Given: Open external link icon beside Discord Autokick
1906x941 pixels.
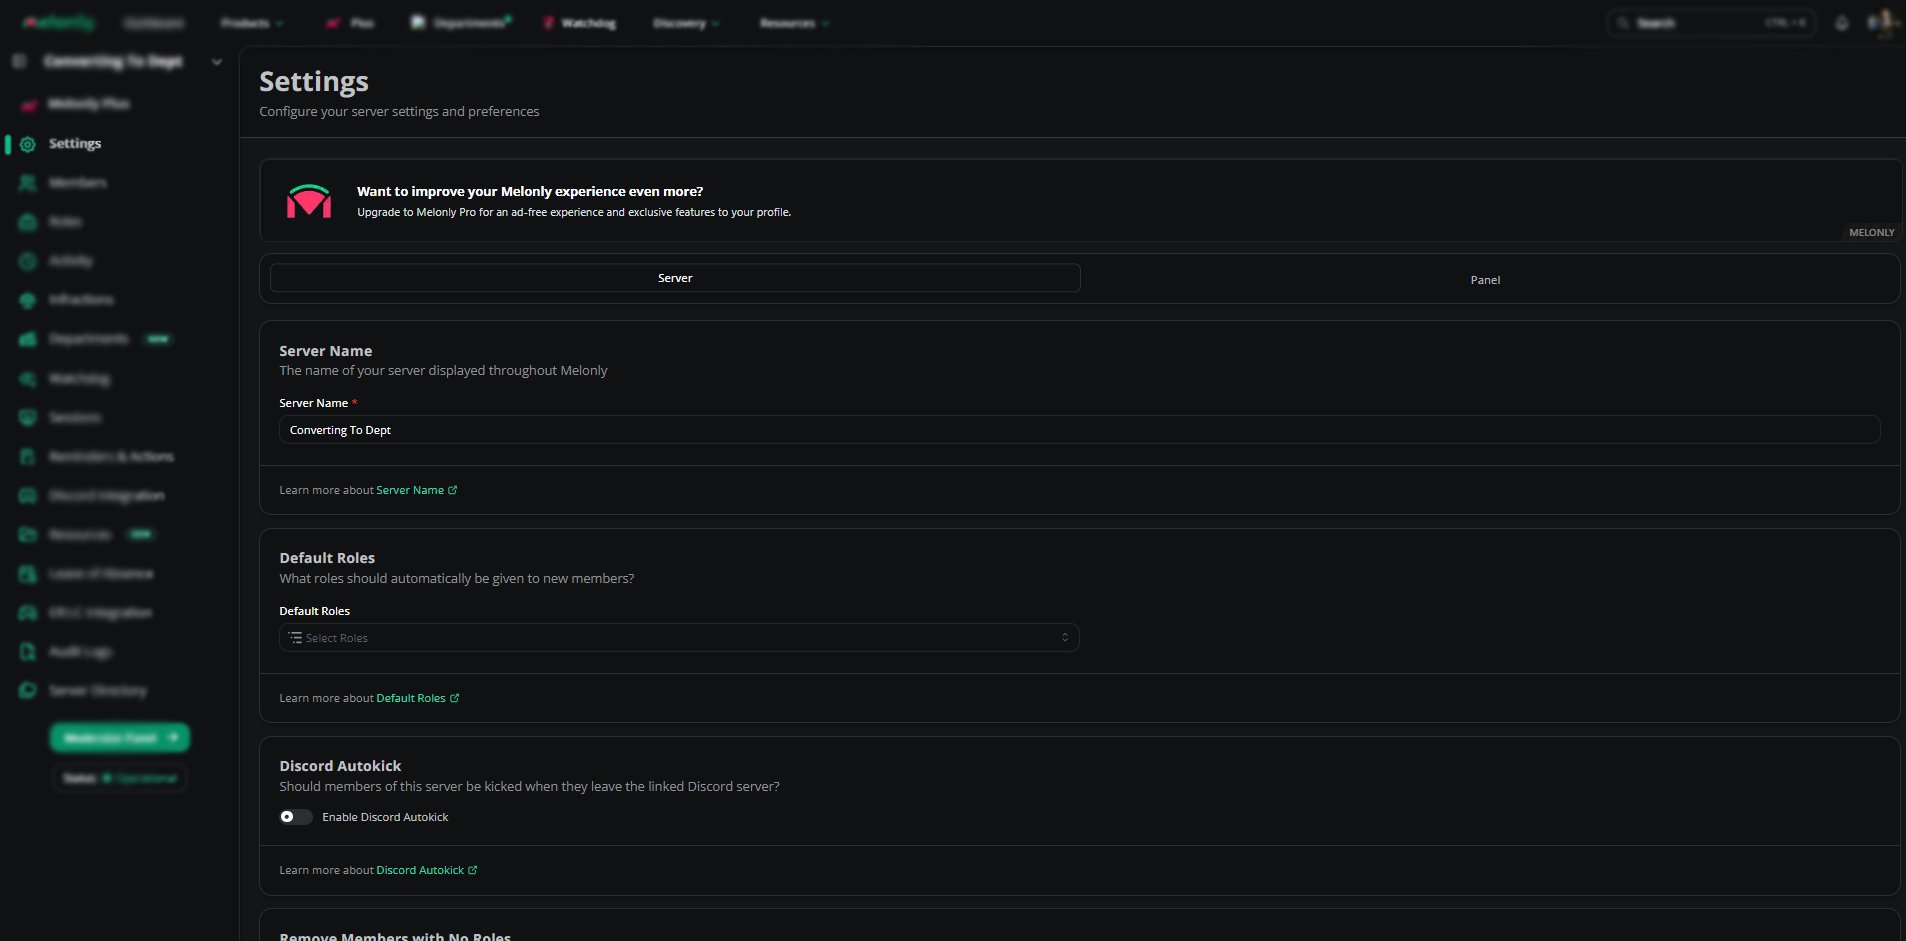Looking at the screenshot, I should [473, 870].
